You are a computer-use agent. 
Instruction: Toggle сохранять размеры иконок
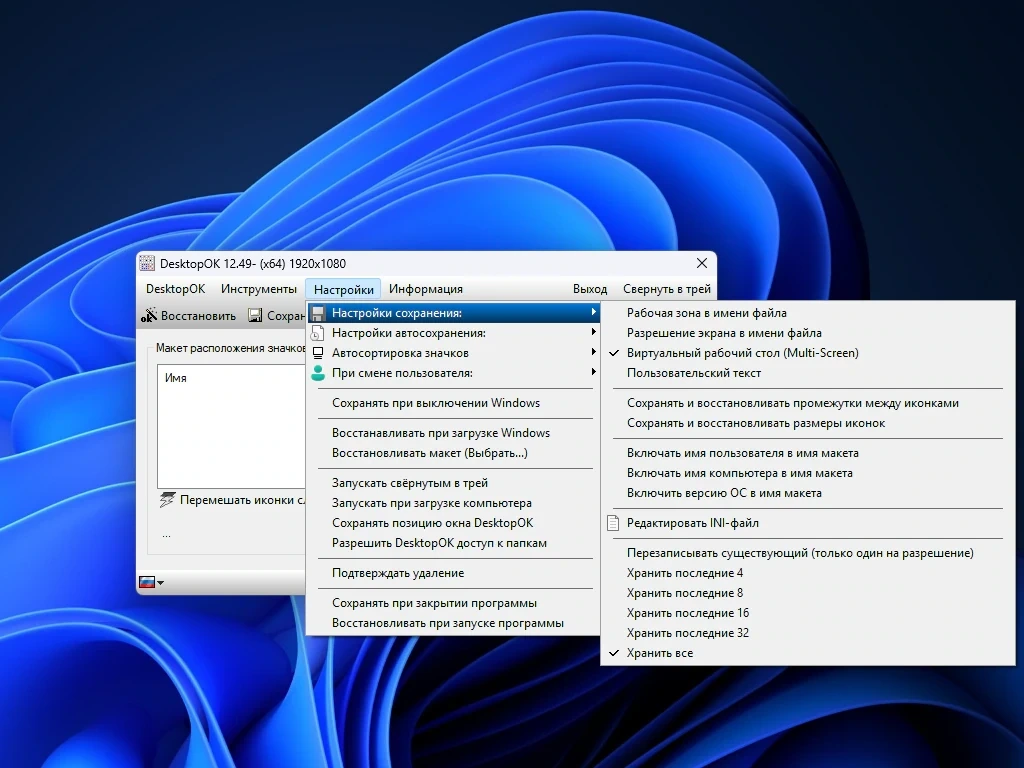pyautogui.click(x=808, y=423)
